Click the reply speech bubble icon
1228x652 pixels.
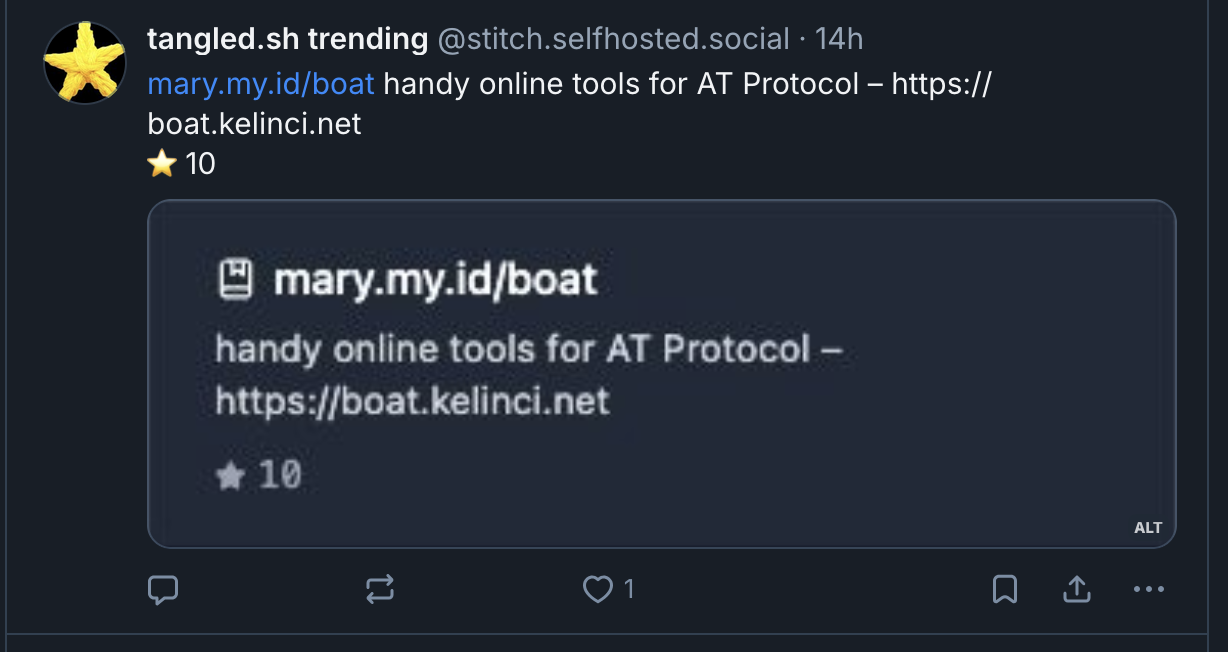click(x=163, y=590)
